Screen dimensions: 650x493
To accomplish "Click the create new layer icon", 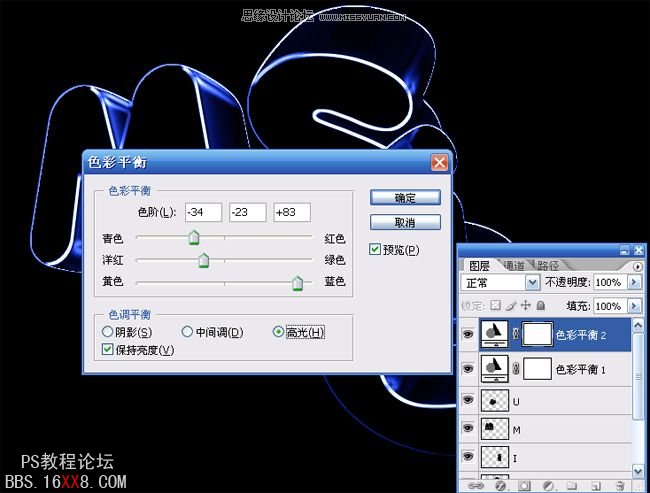I will pos(596,486).
